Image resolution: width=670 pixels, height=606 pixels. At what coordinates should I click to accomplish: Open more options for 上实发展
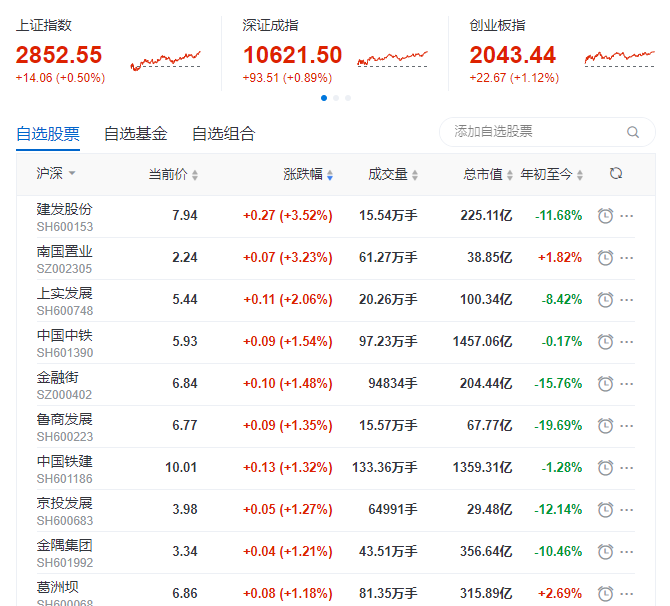pyautogui.click(x=626, y=300)
